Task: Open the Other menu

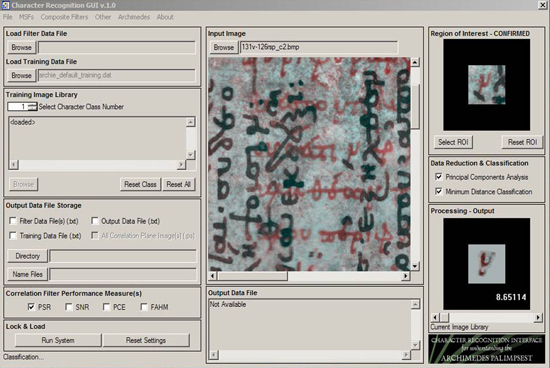Action: [103, 17]
